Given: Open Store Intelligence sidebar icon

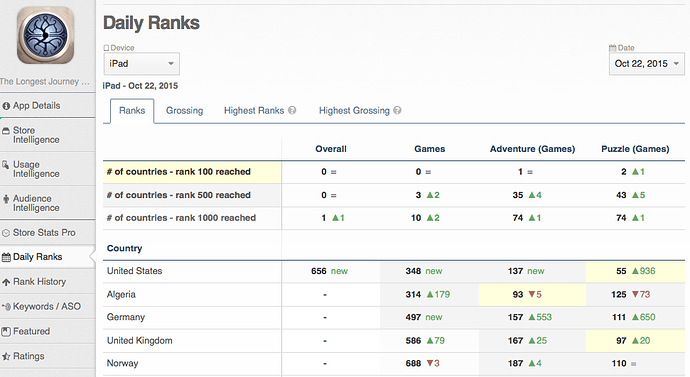Looking at the screenshot, I should pyautogui.click(x=6, y=131).
